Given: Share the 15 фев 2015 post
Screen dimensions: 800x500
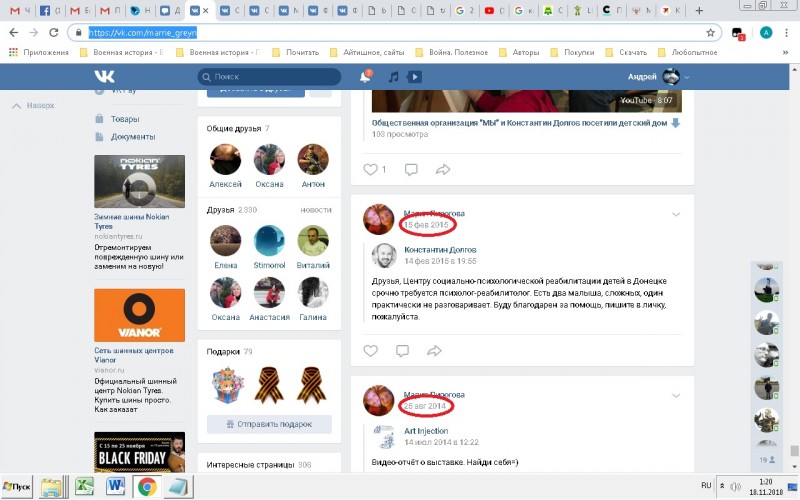Looking at the screenshot, I should click(434, 351).
